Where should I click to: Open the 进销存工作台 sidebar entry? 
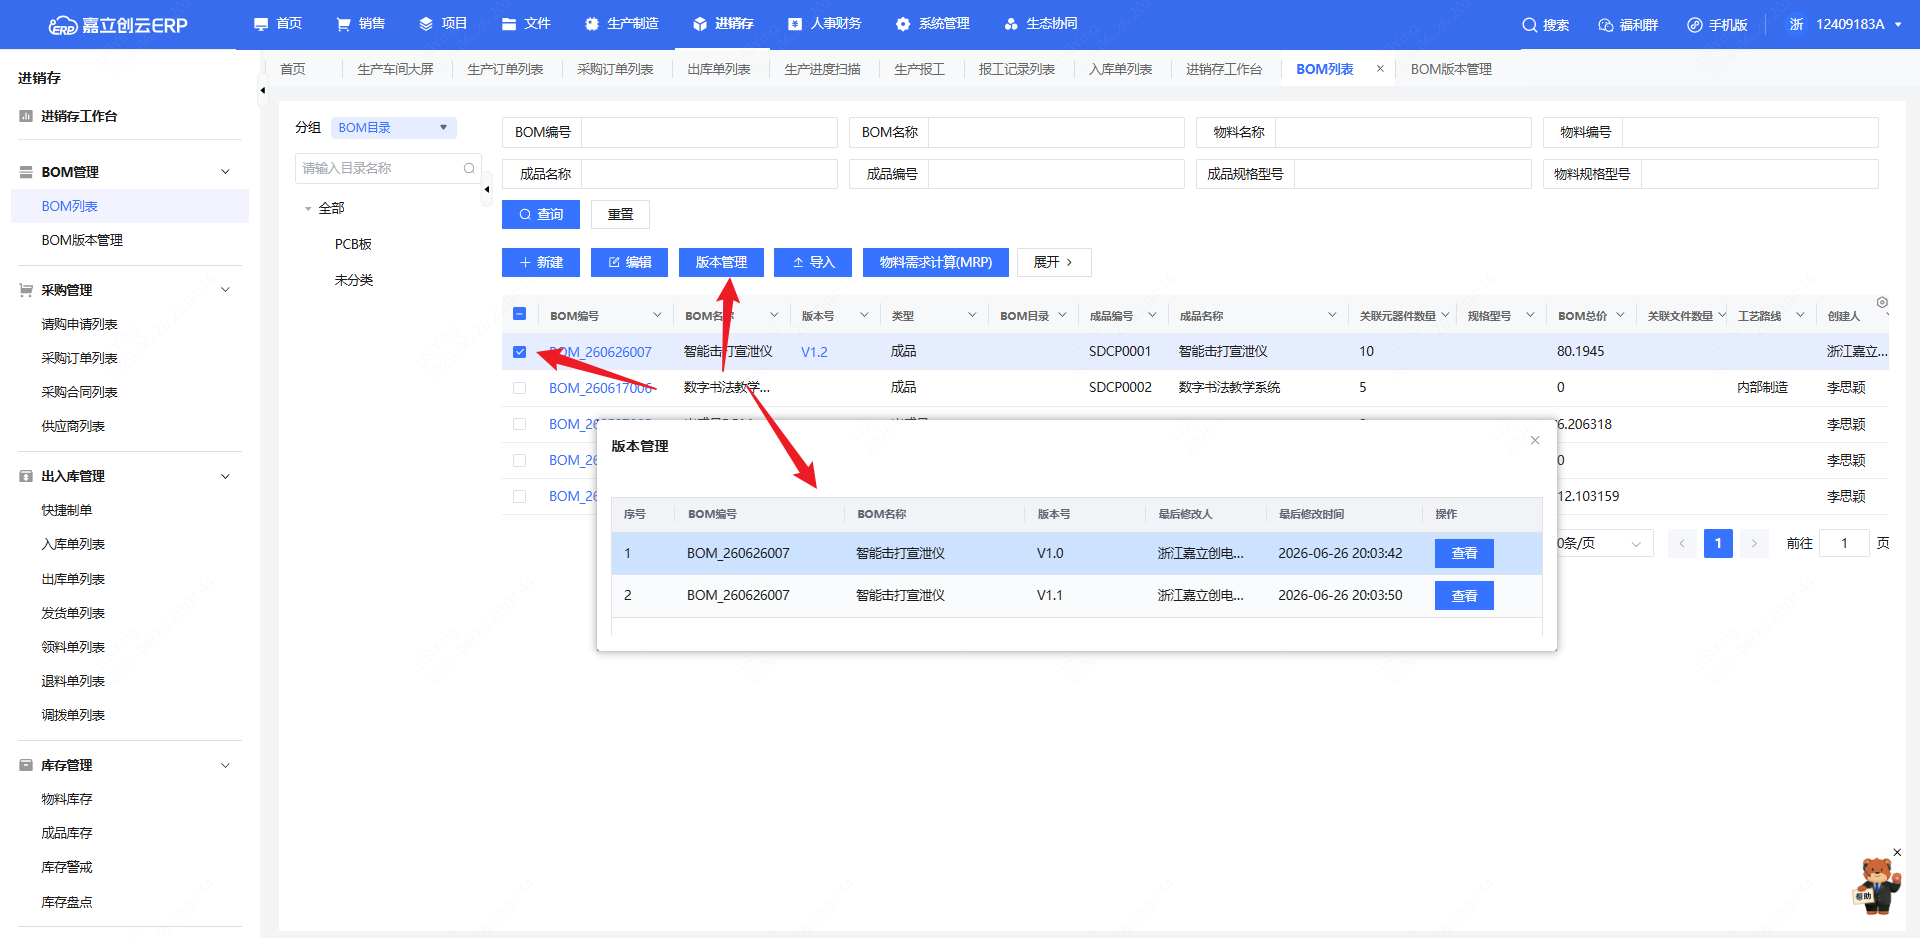point(79,116)
